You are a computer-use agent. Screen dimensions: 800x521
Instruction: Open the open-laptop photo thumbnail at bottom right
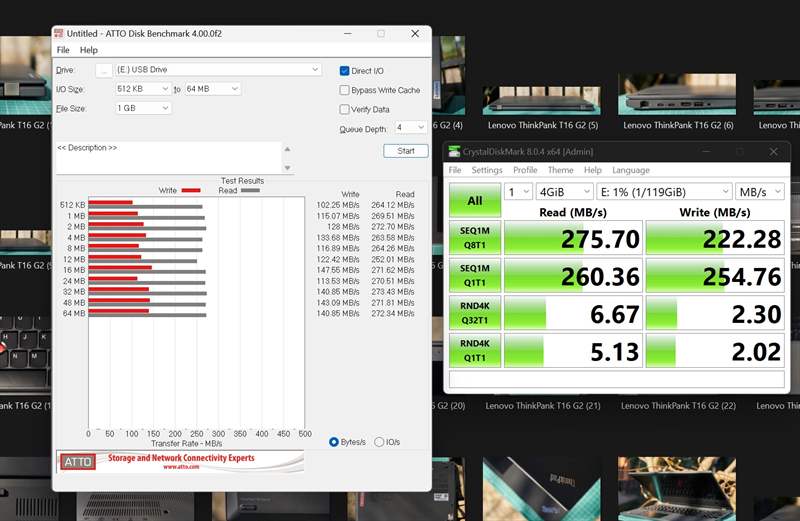click(677, 488)
